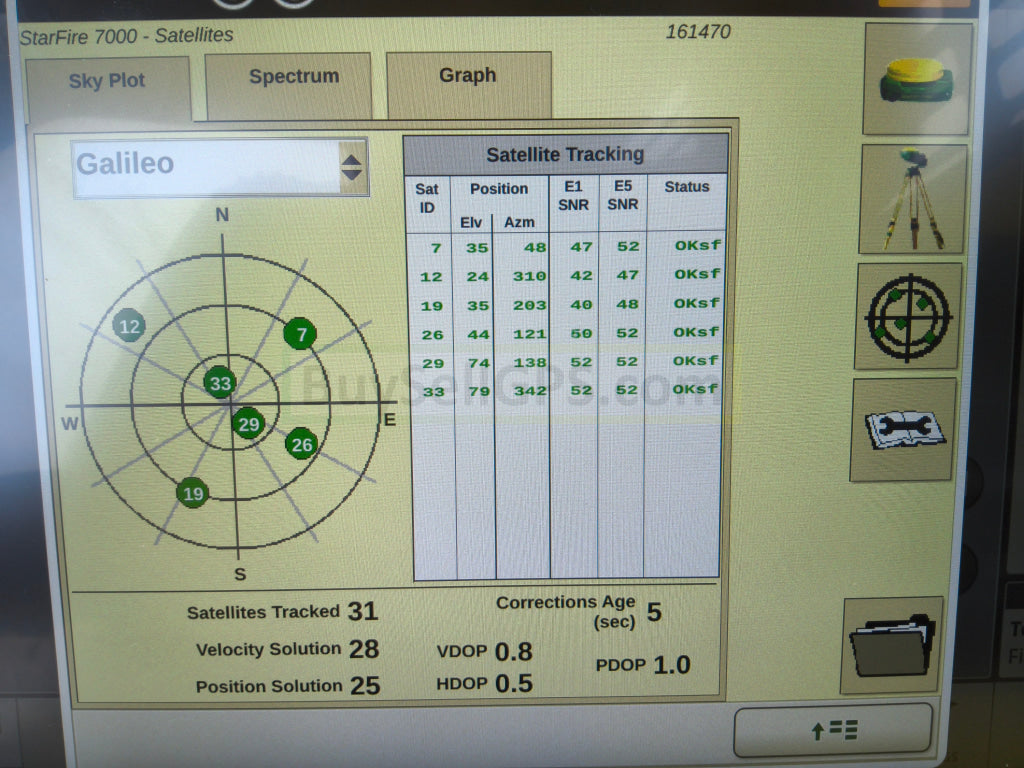Viewport: 1024px width, 768px height.
Task: Switch to the Spectrum tab
Action: click(288, 85)
